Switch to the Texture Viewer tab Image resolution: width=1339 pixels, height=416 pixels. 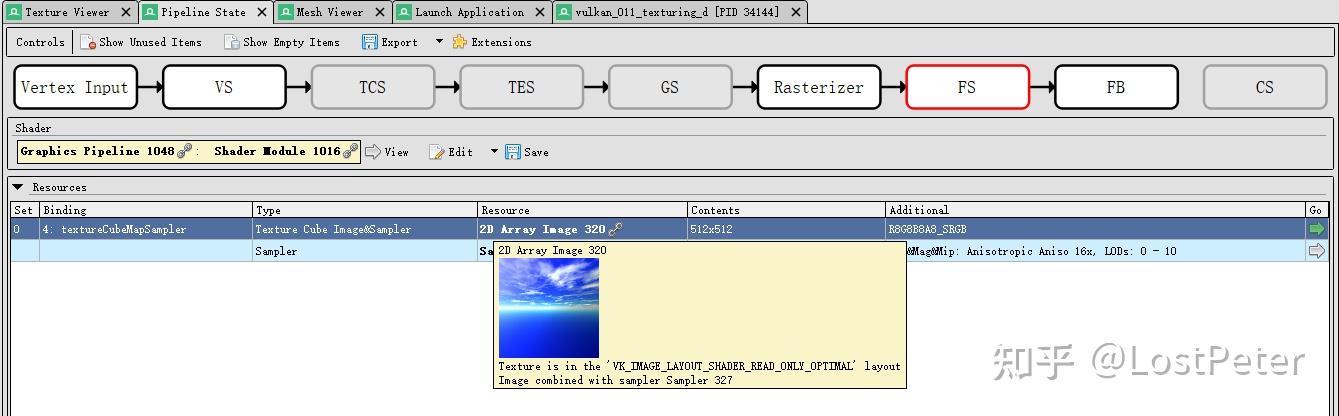coord(68,12)
